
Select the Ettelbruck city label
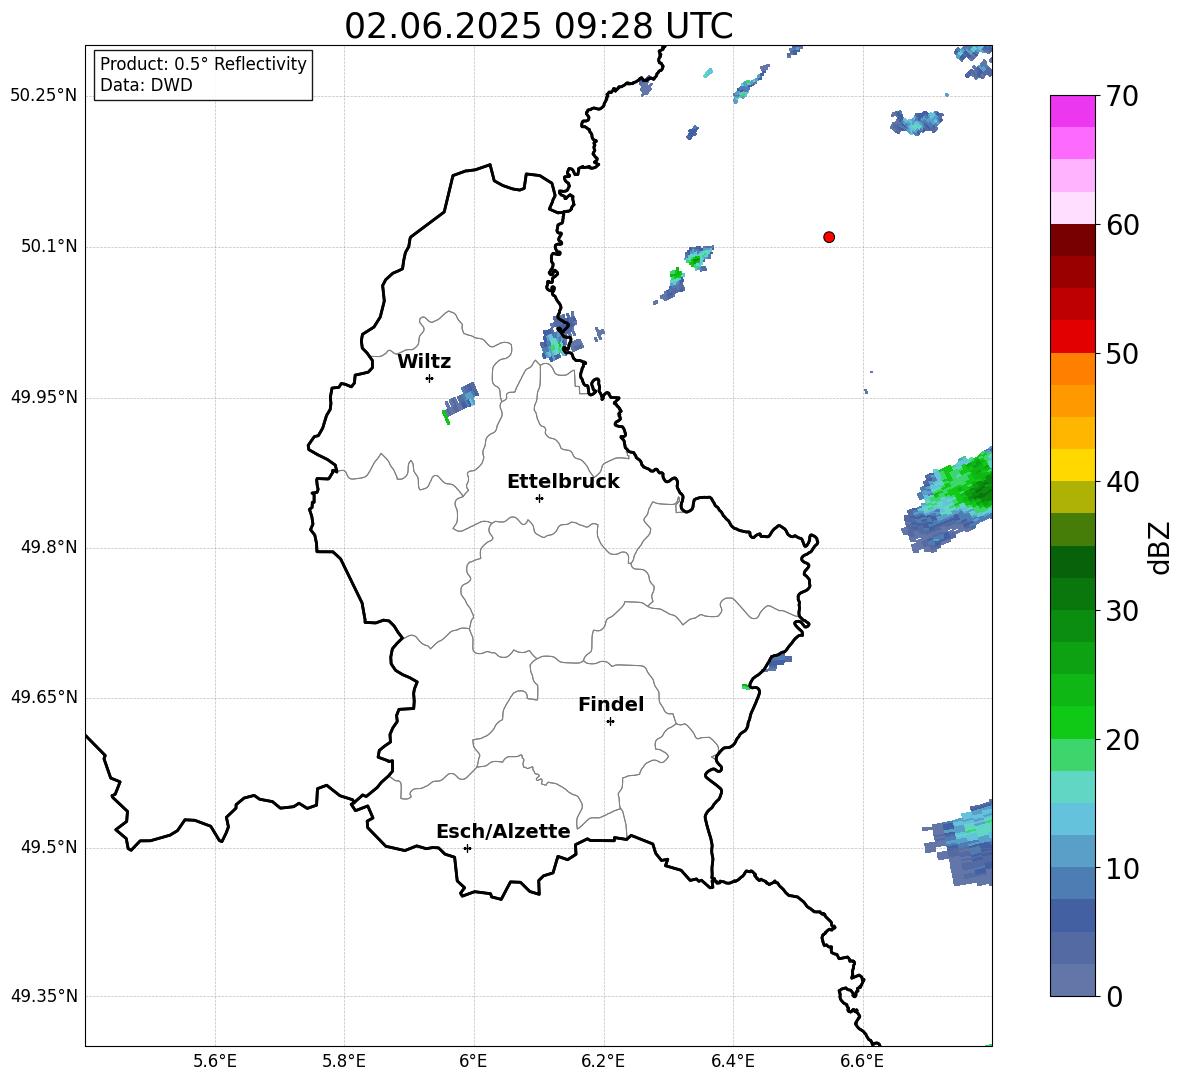[x=563, y=482]
